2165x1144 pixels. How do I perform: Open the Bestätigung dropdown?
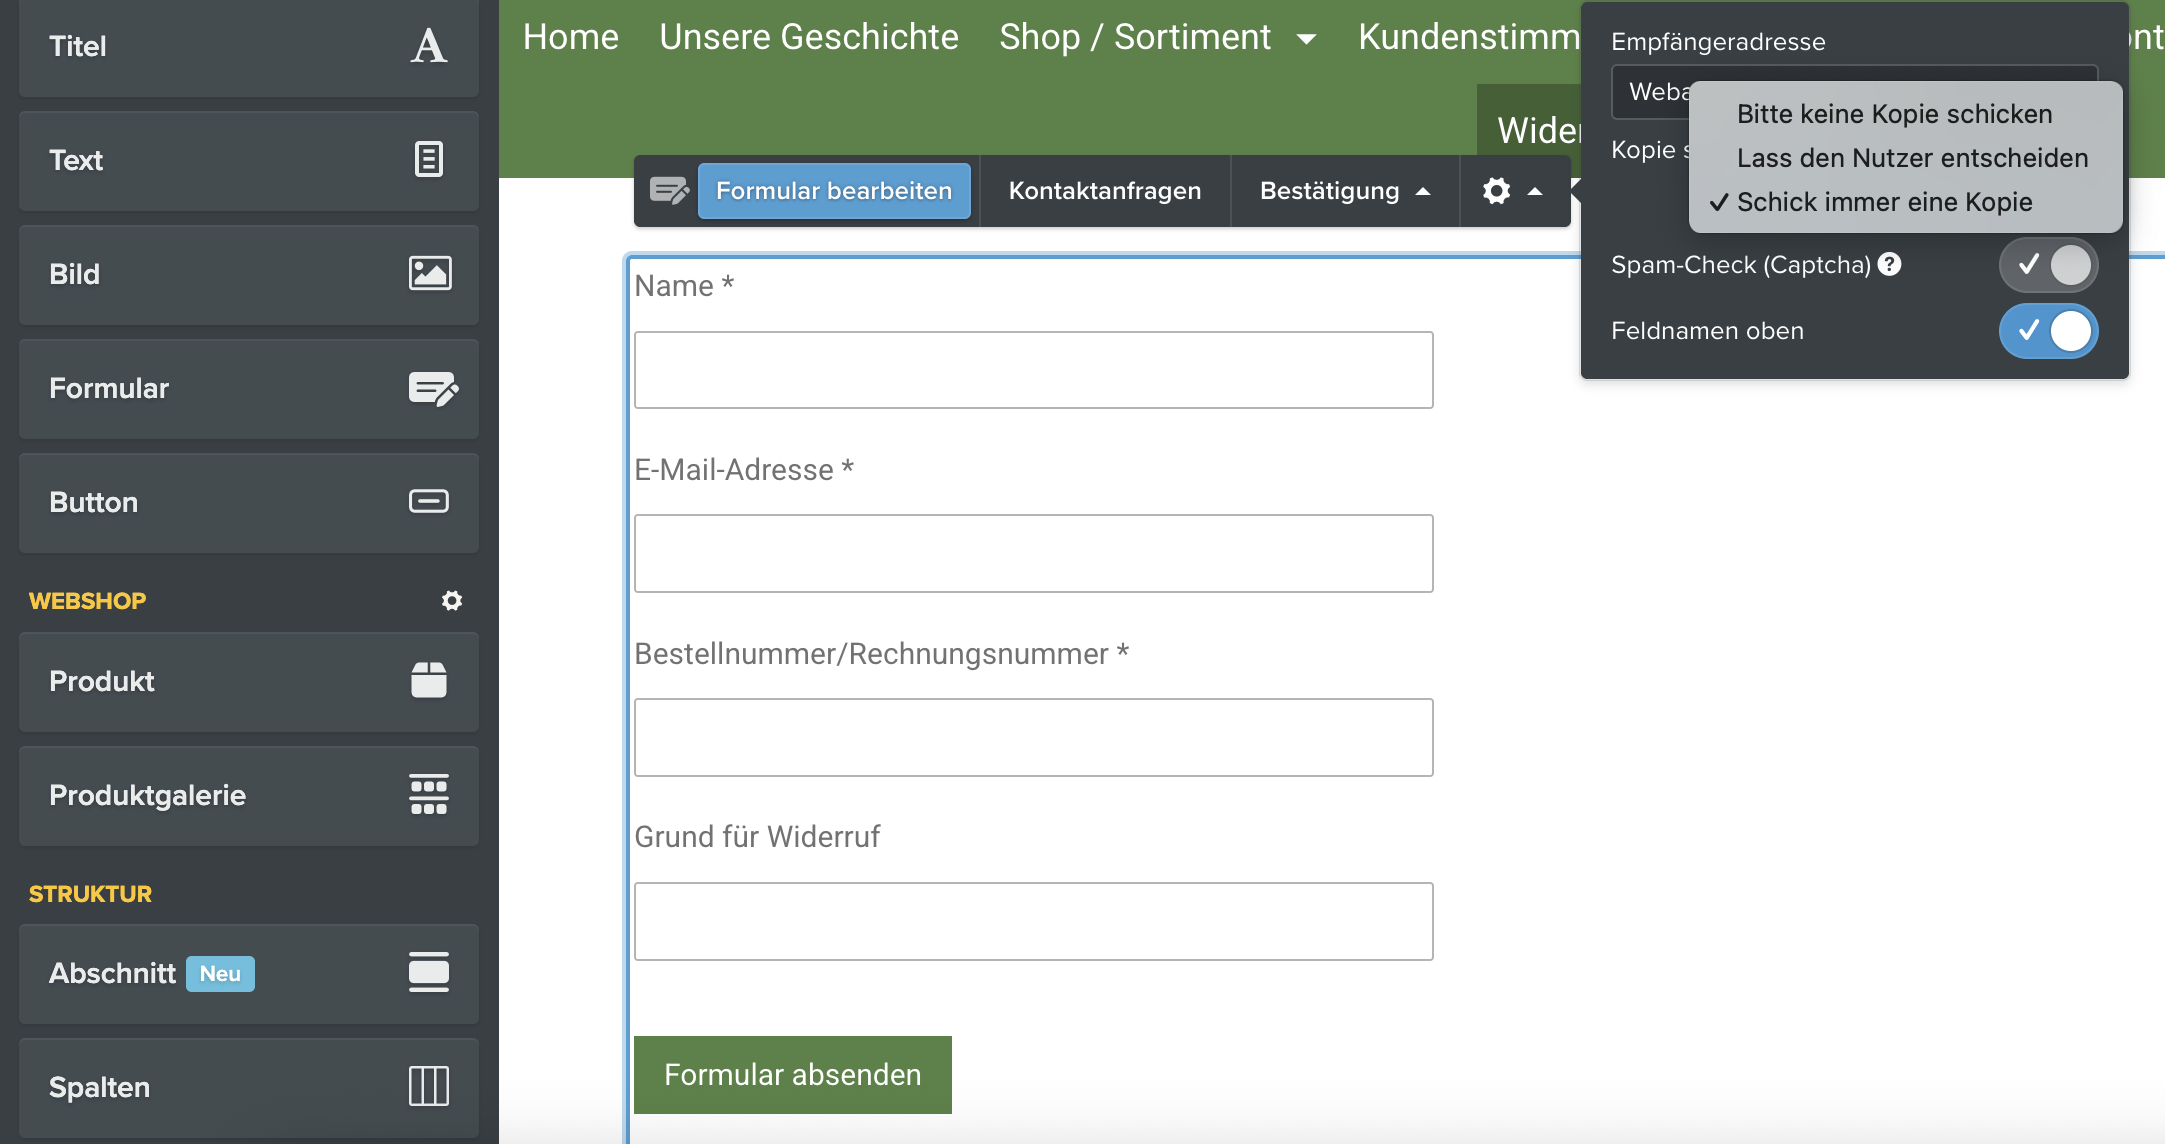coord(1345,191)
